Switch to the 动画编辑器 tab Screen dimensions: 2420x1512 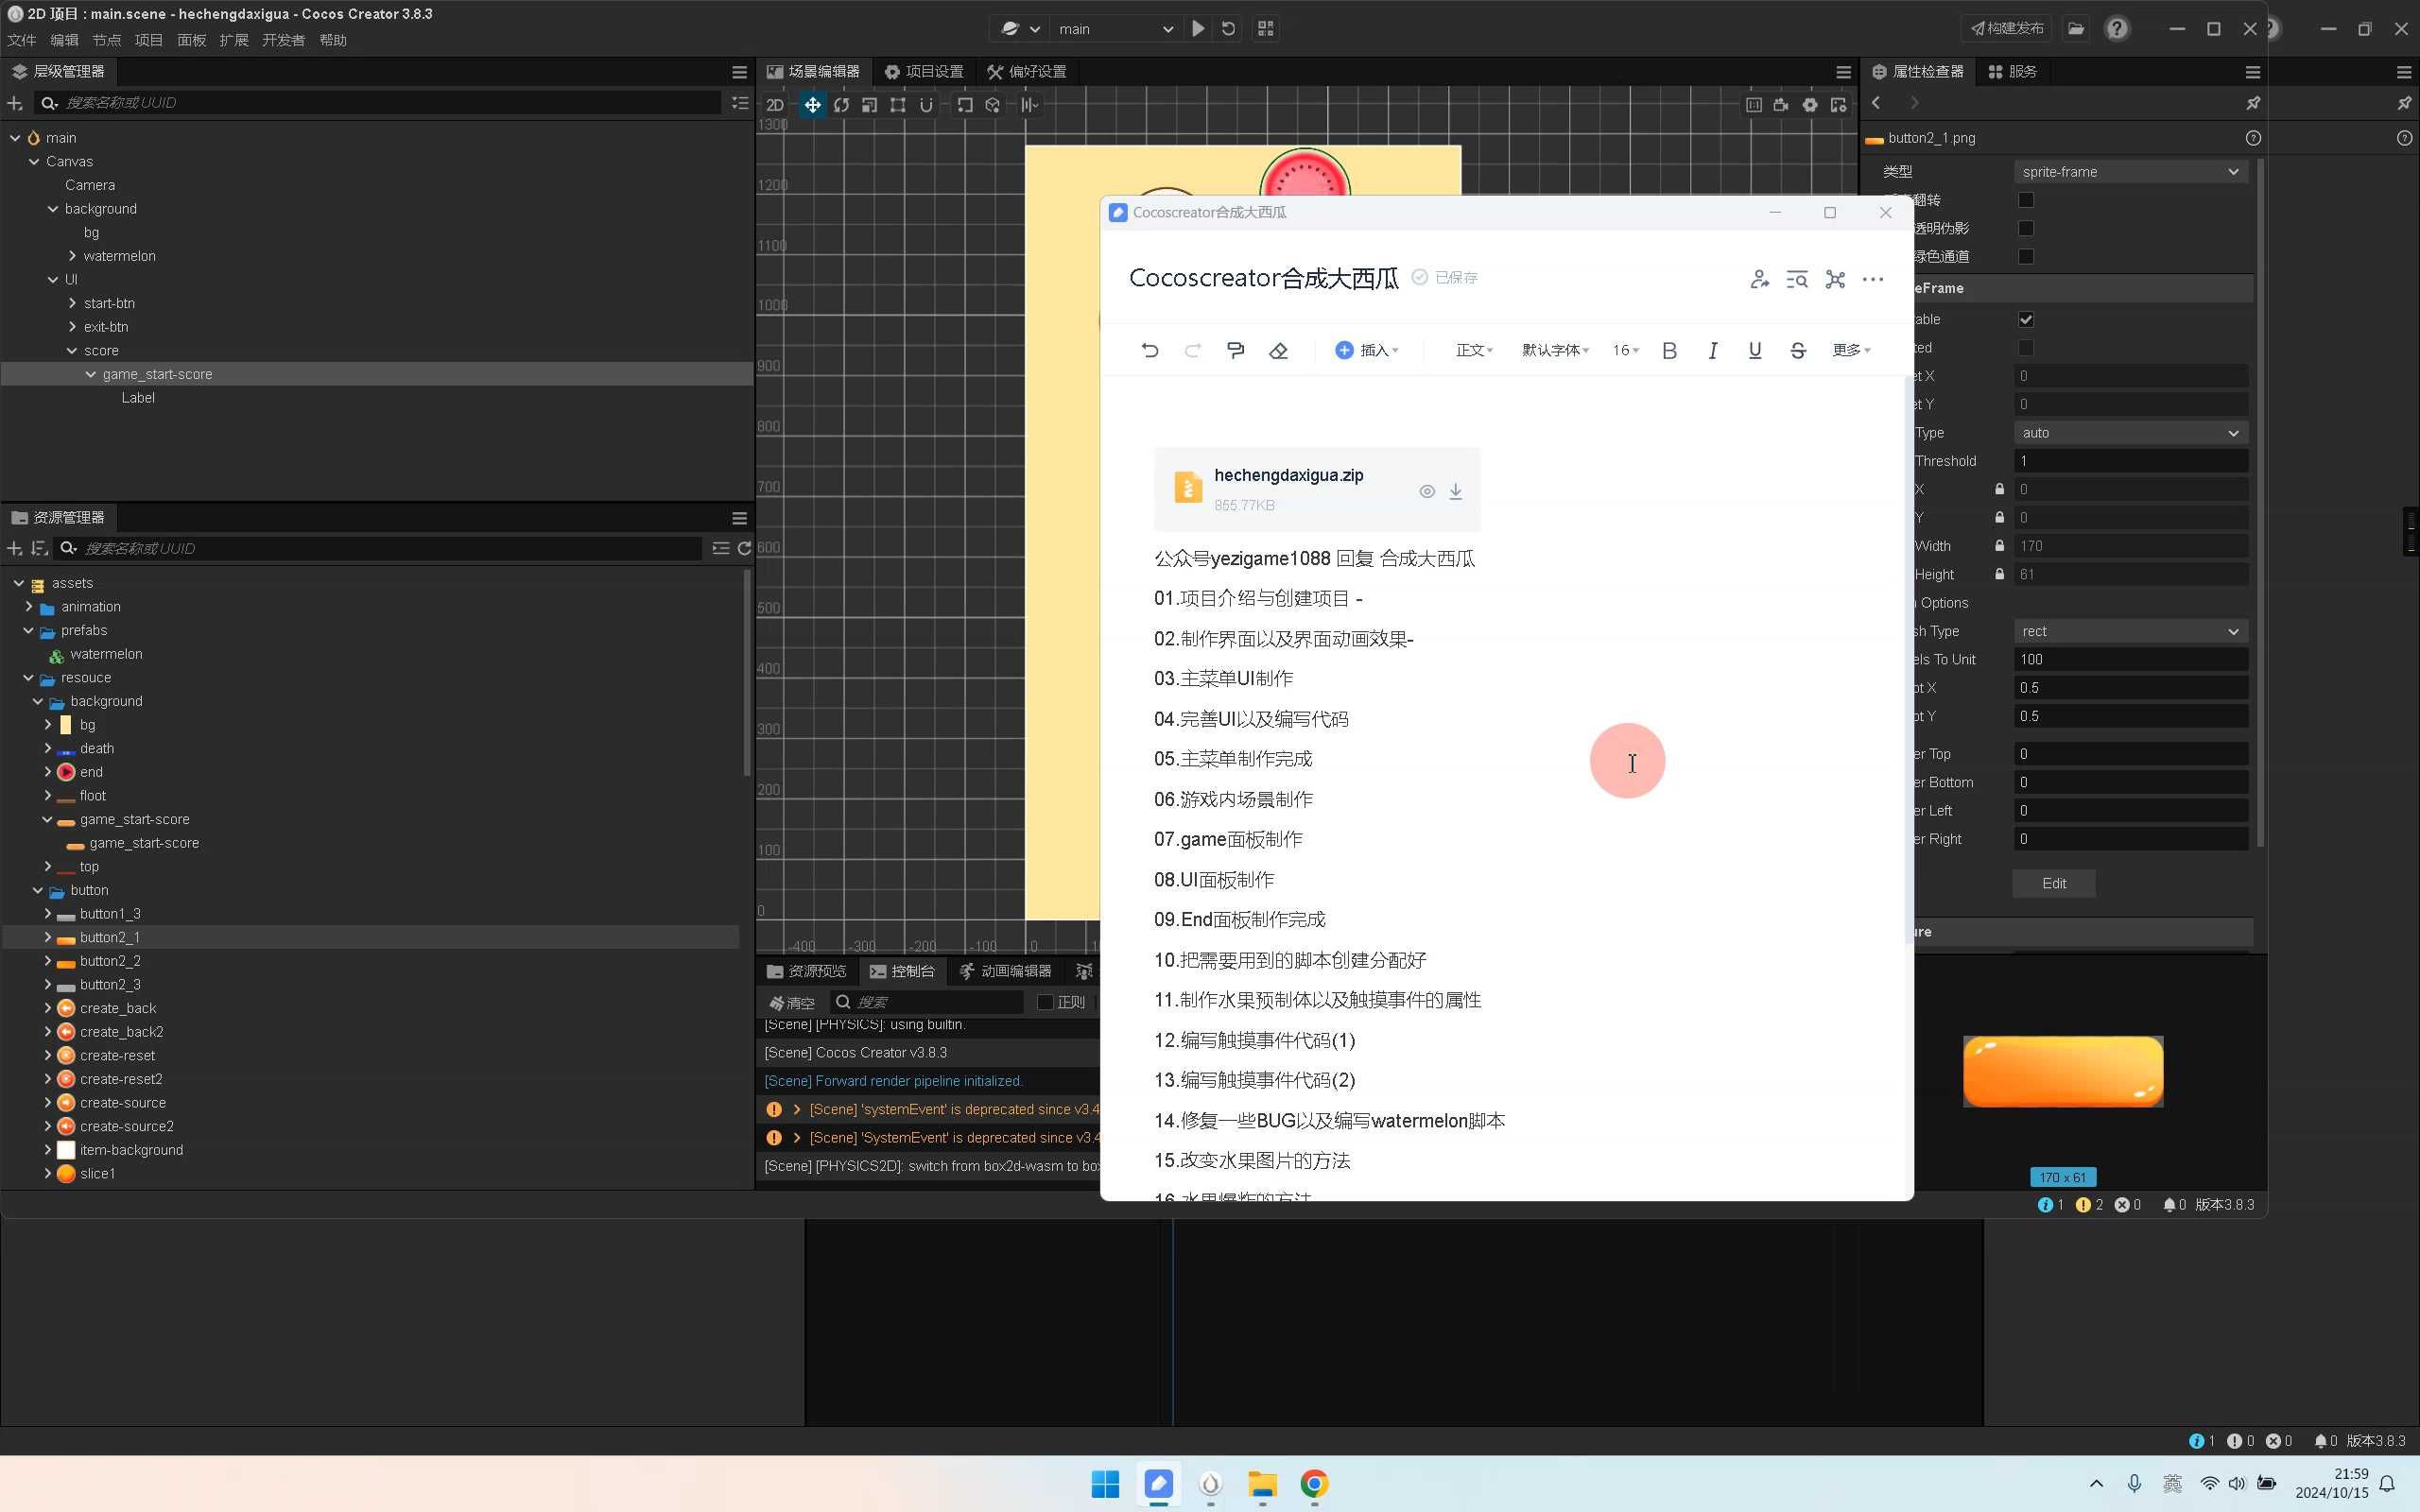1005,971
